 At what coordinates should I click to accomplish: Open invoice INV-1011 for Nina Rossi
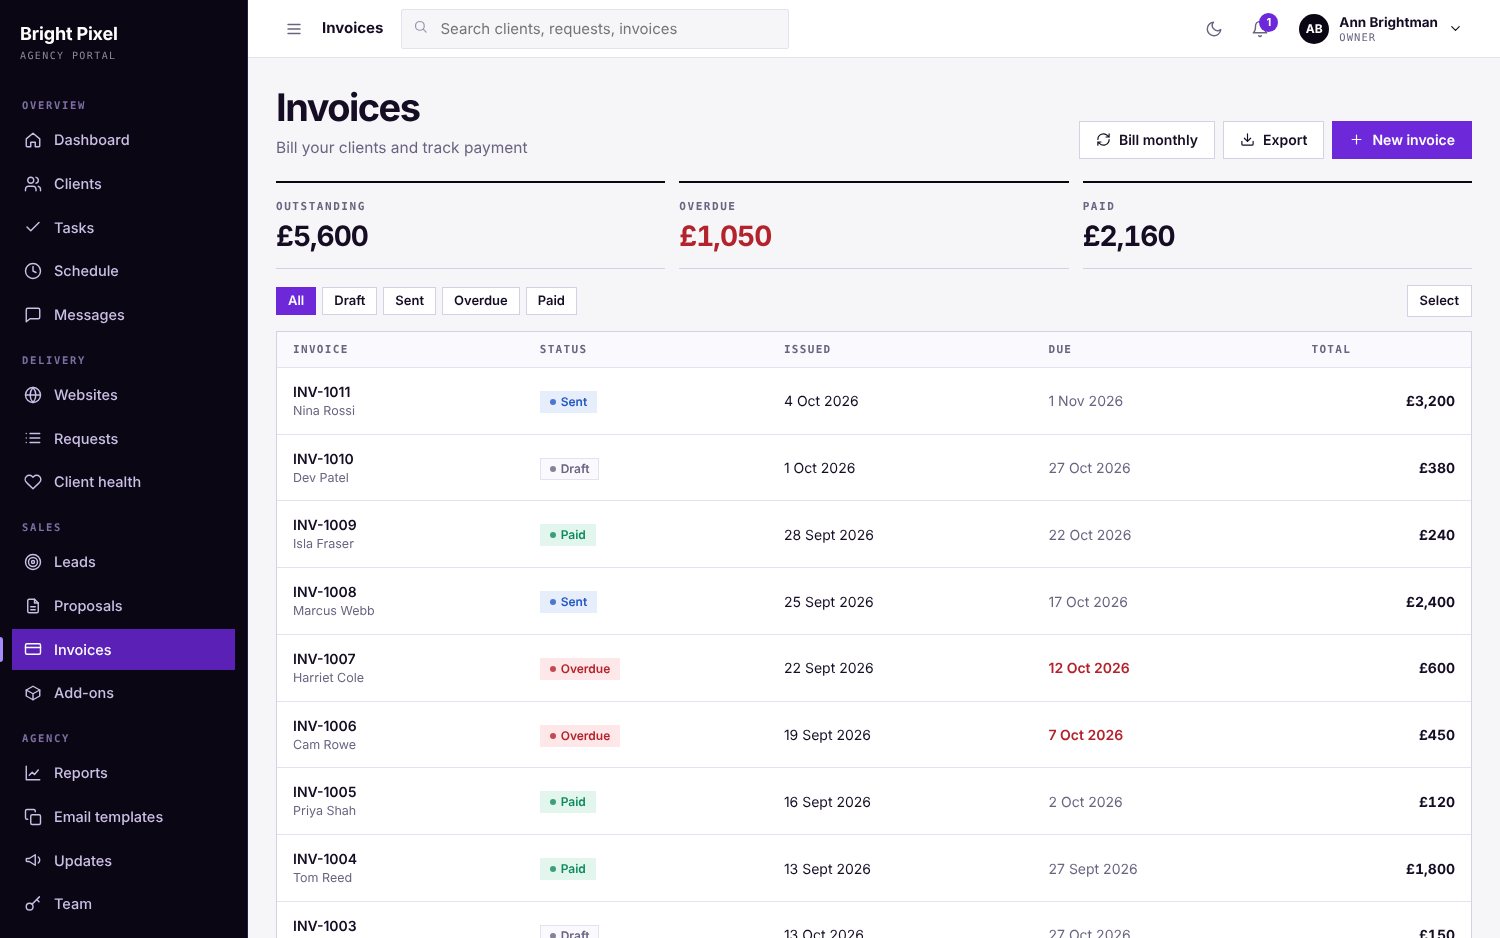(x=874, y=401)
